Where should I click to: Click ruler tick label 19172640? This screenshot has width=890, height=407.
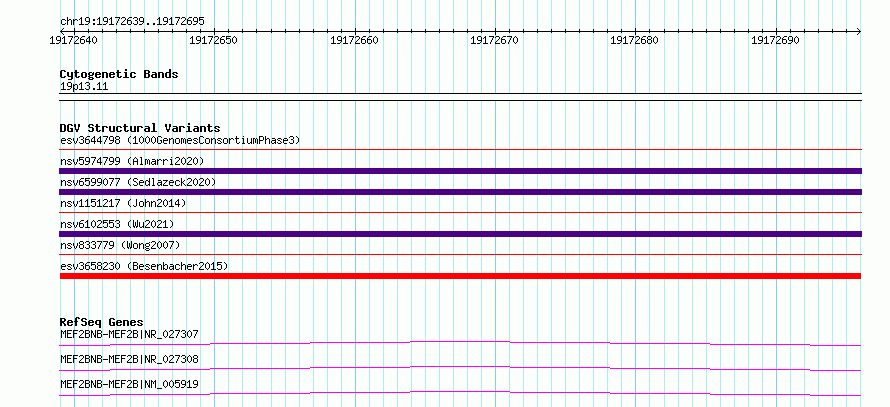coord(73,40)
